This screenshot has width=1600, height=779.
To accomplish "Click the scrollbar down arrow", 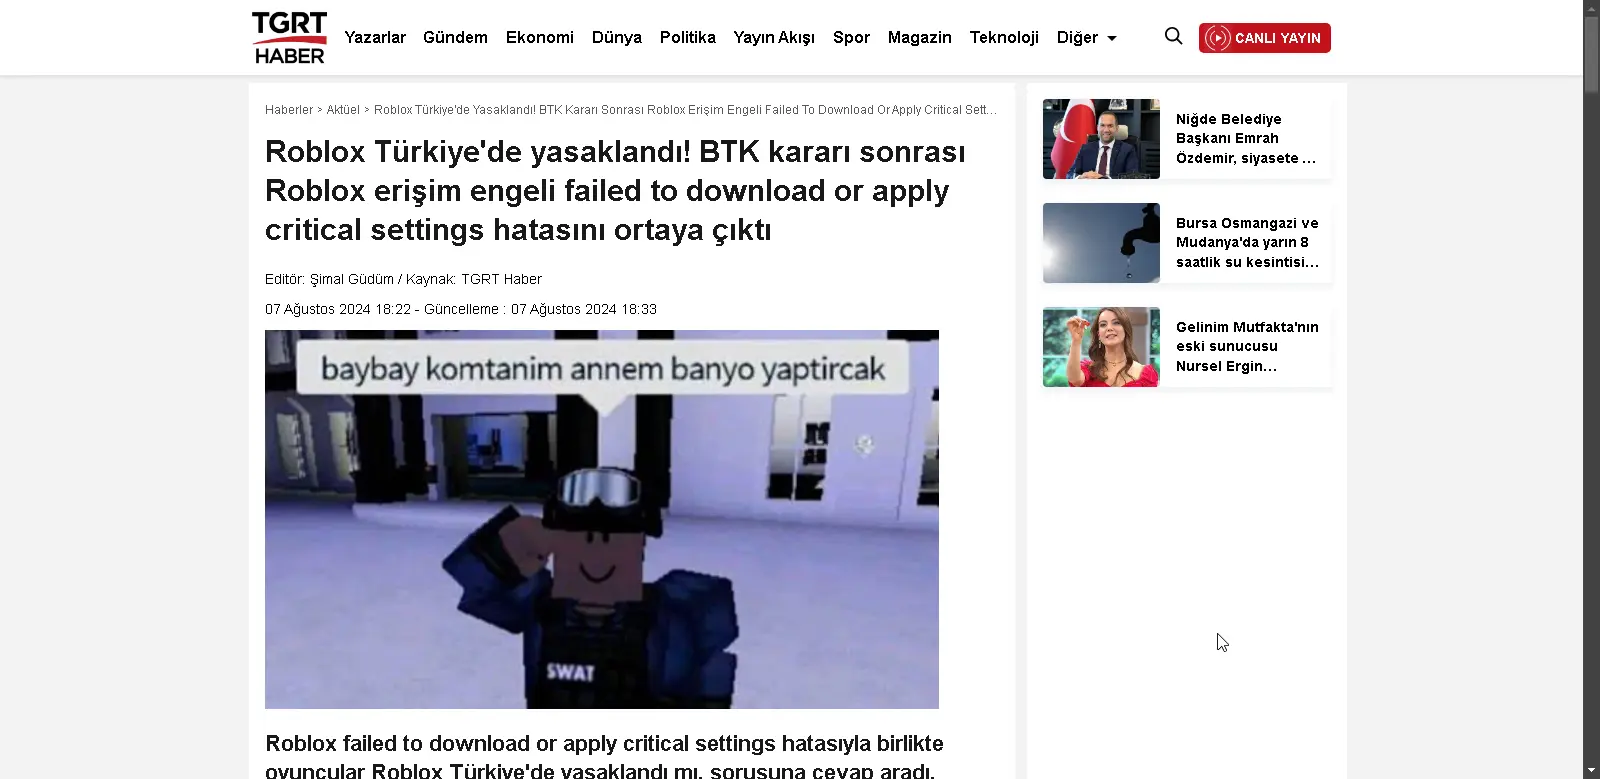I will (x=1592, y=771).
